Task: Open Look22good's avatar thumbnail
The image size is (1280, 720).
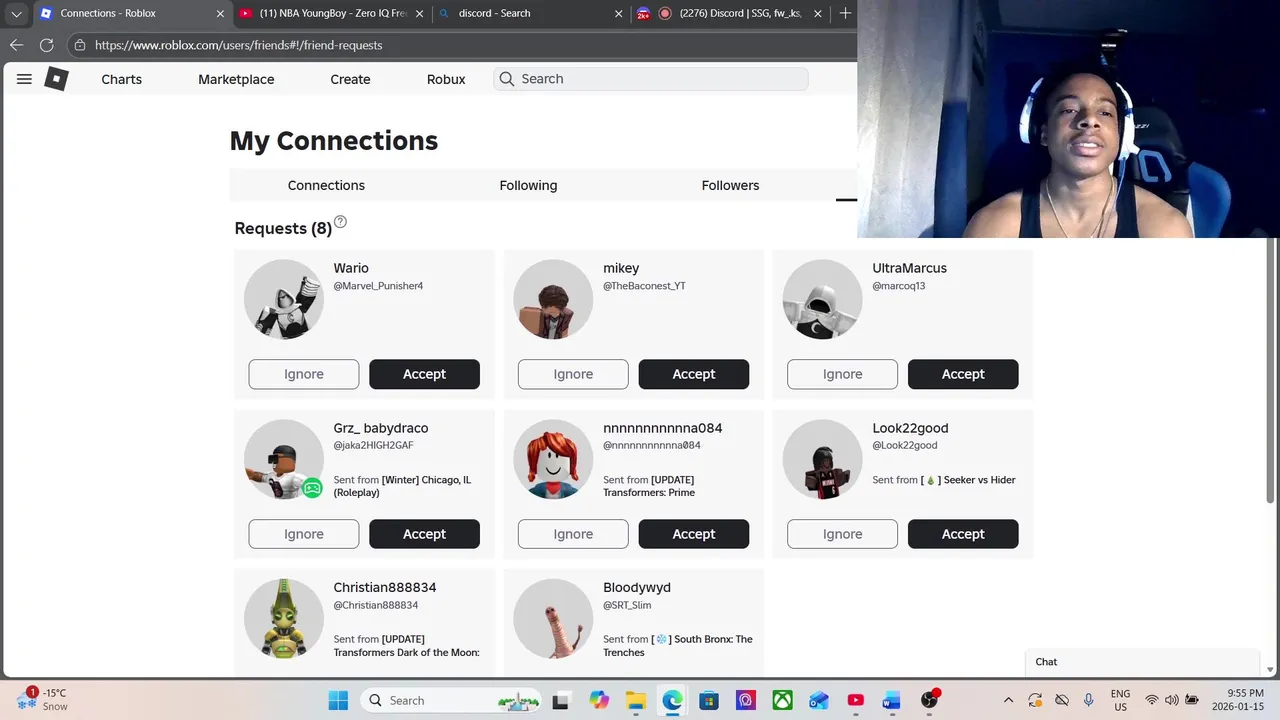Action: tap(822, 459)
